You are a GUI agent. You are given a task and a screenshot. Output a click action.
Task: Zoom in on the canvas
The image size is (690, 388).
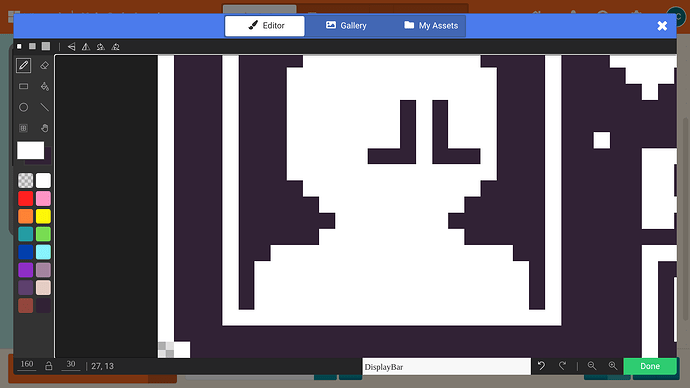pos(613,366)
